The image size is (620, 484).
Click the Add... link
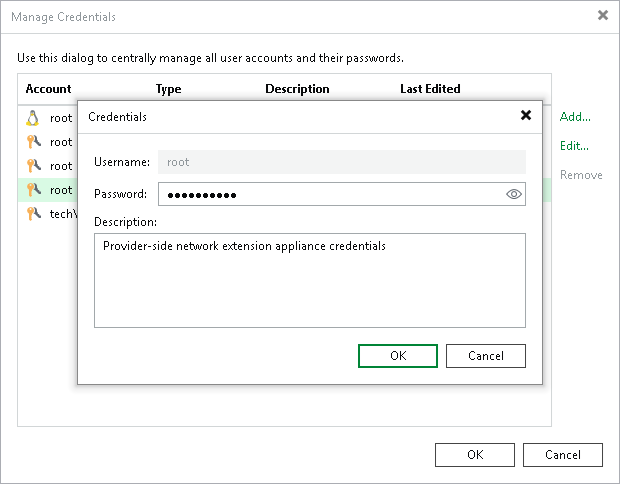pyautogui.click(x=575, y=117)
